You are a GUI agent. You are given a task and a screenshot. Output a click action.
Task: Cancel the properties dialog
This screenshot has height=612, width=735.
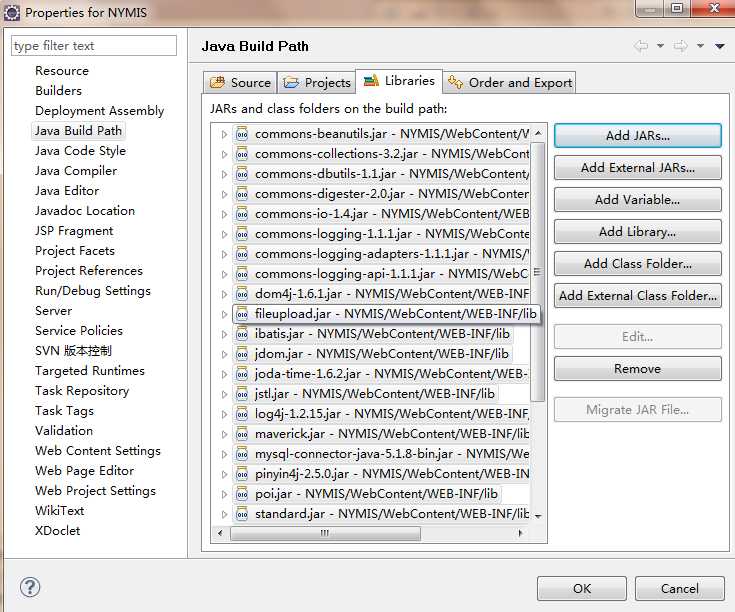[680, 589]
